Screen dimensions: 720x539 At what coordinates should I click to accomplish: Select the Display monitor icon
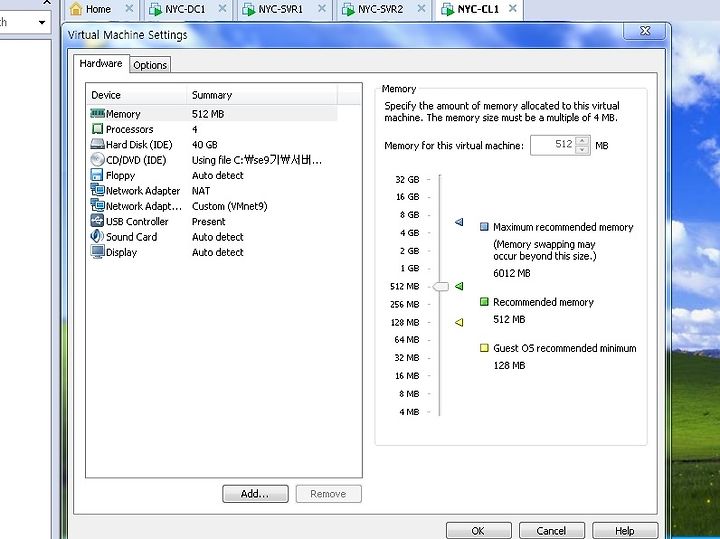97,252
